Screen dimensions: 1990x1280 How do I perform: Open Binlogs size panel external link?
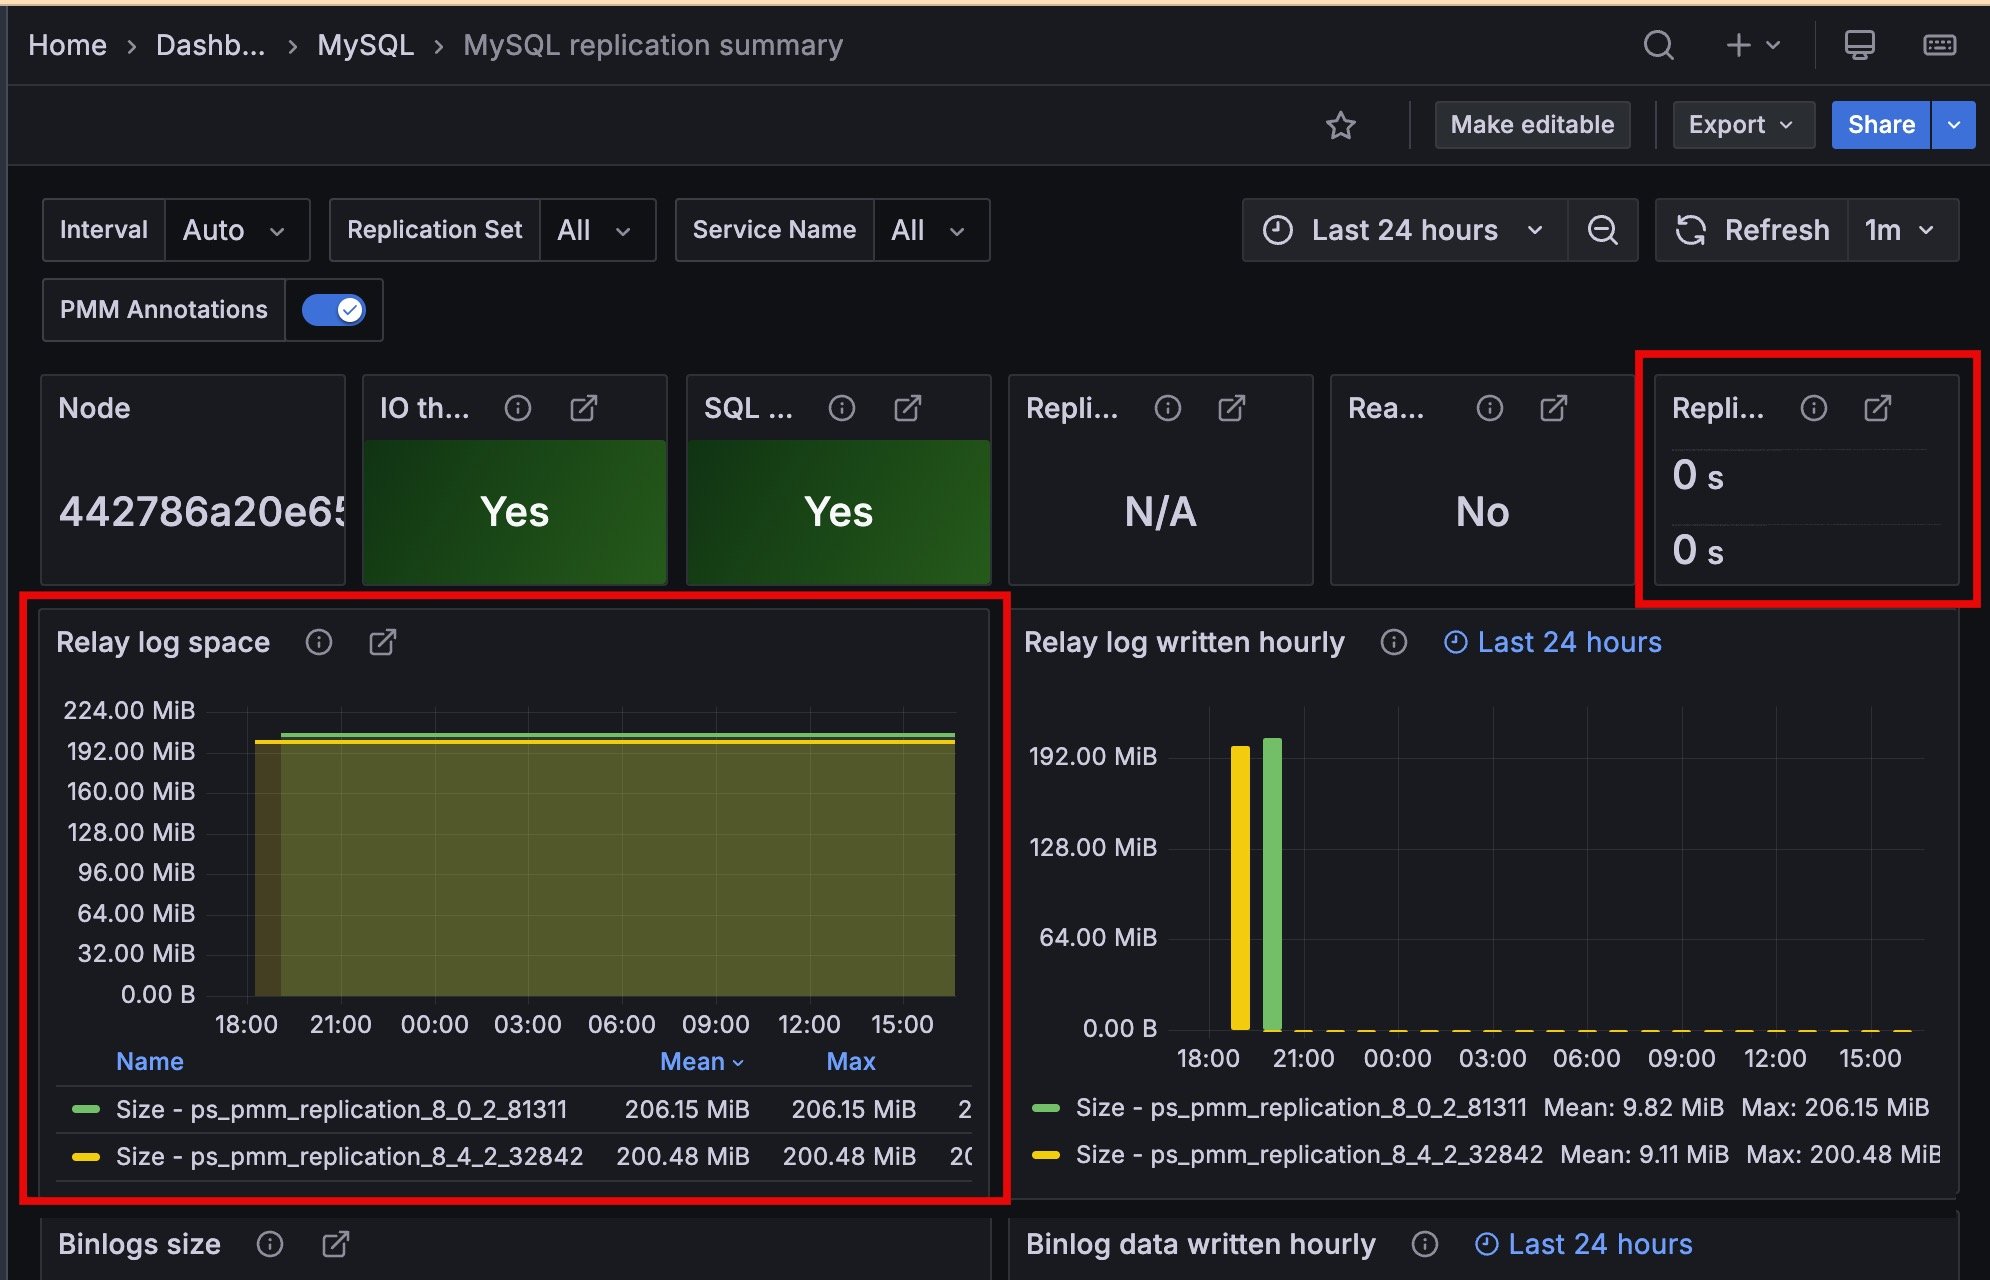coord(336,1244)
